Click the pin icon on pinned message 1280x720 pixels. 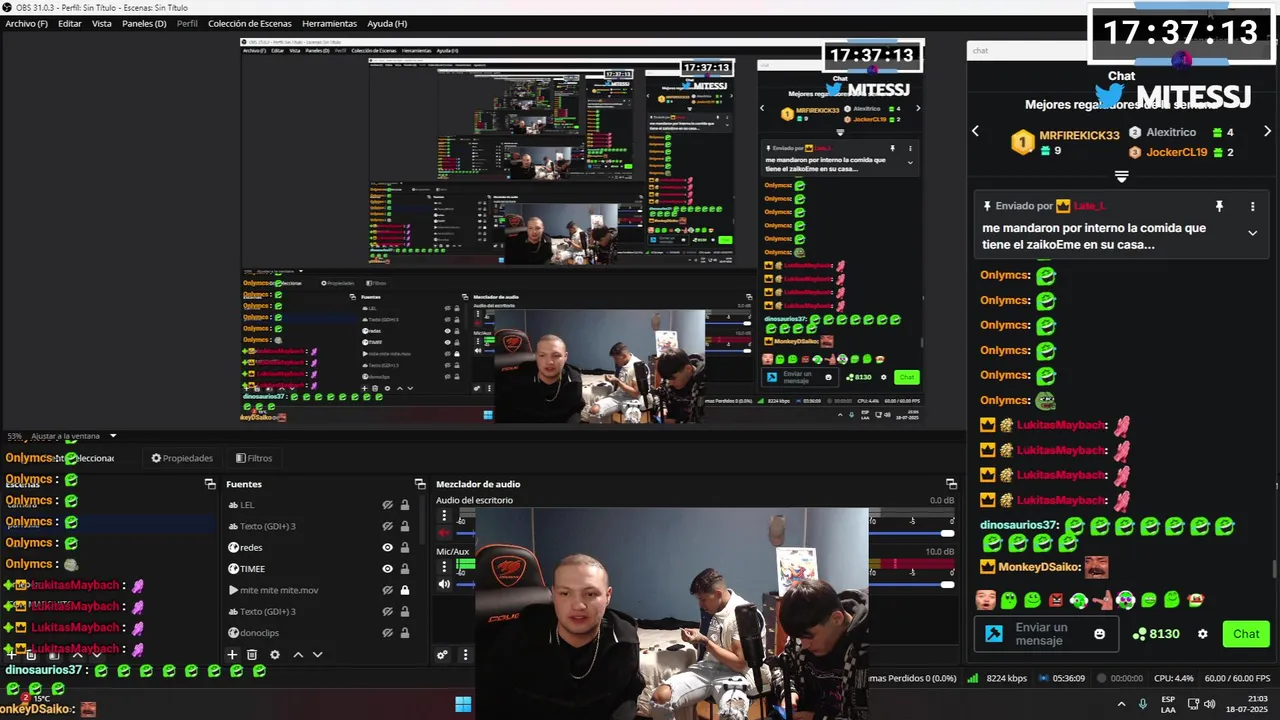(1219, 206)
